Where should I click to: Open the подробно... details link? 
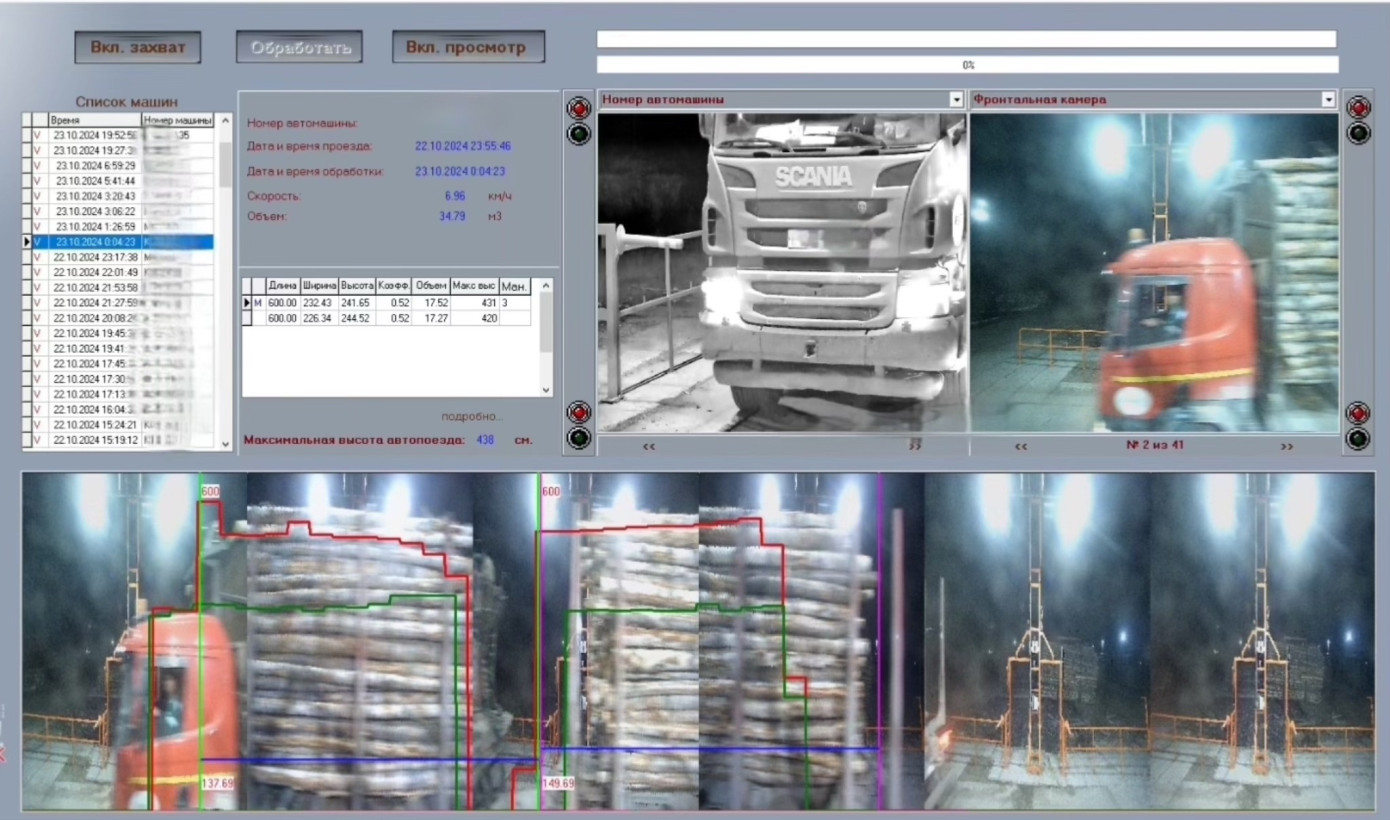pyautogui.click(x=472, y=416)
